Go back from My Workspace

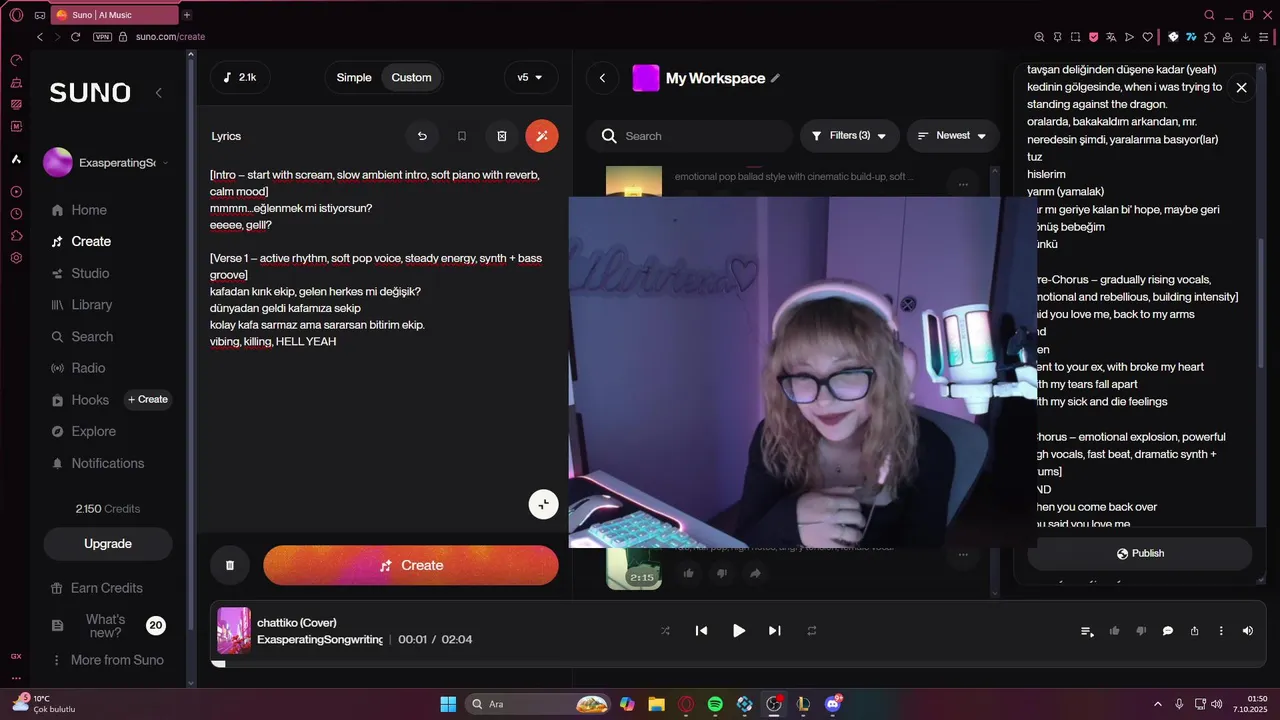(602, 78)
